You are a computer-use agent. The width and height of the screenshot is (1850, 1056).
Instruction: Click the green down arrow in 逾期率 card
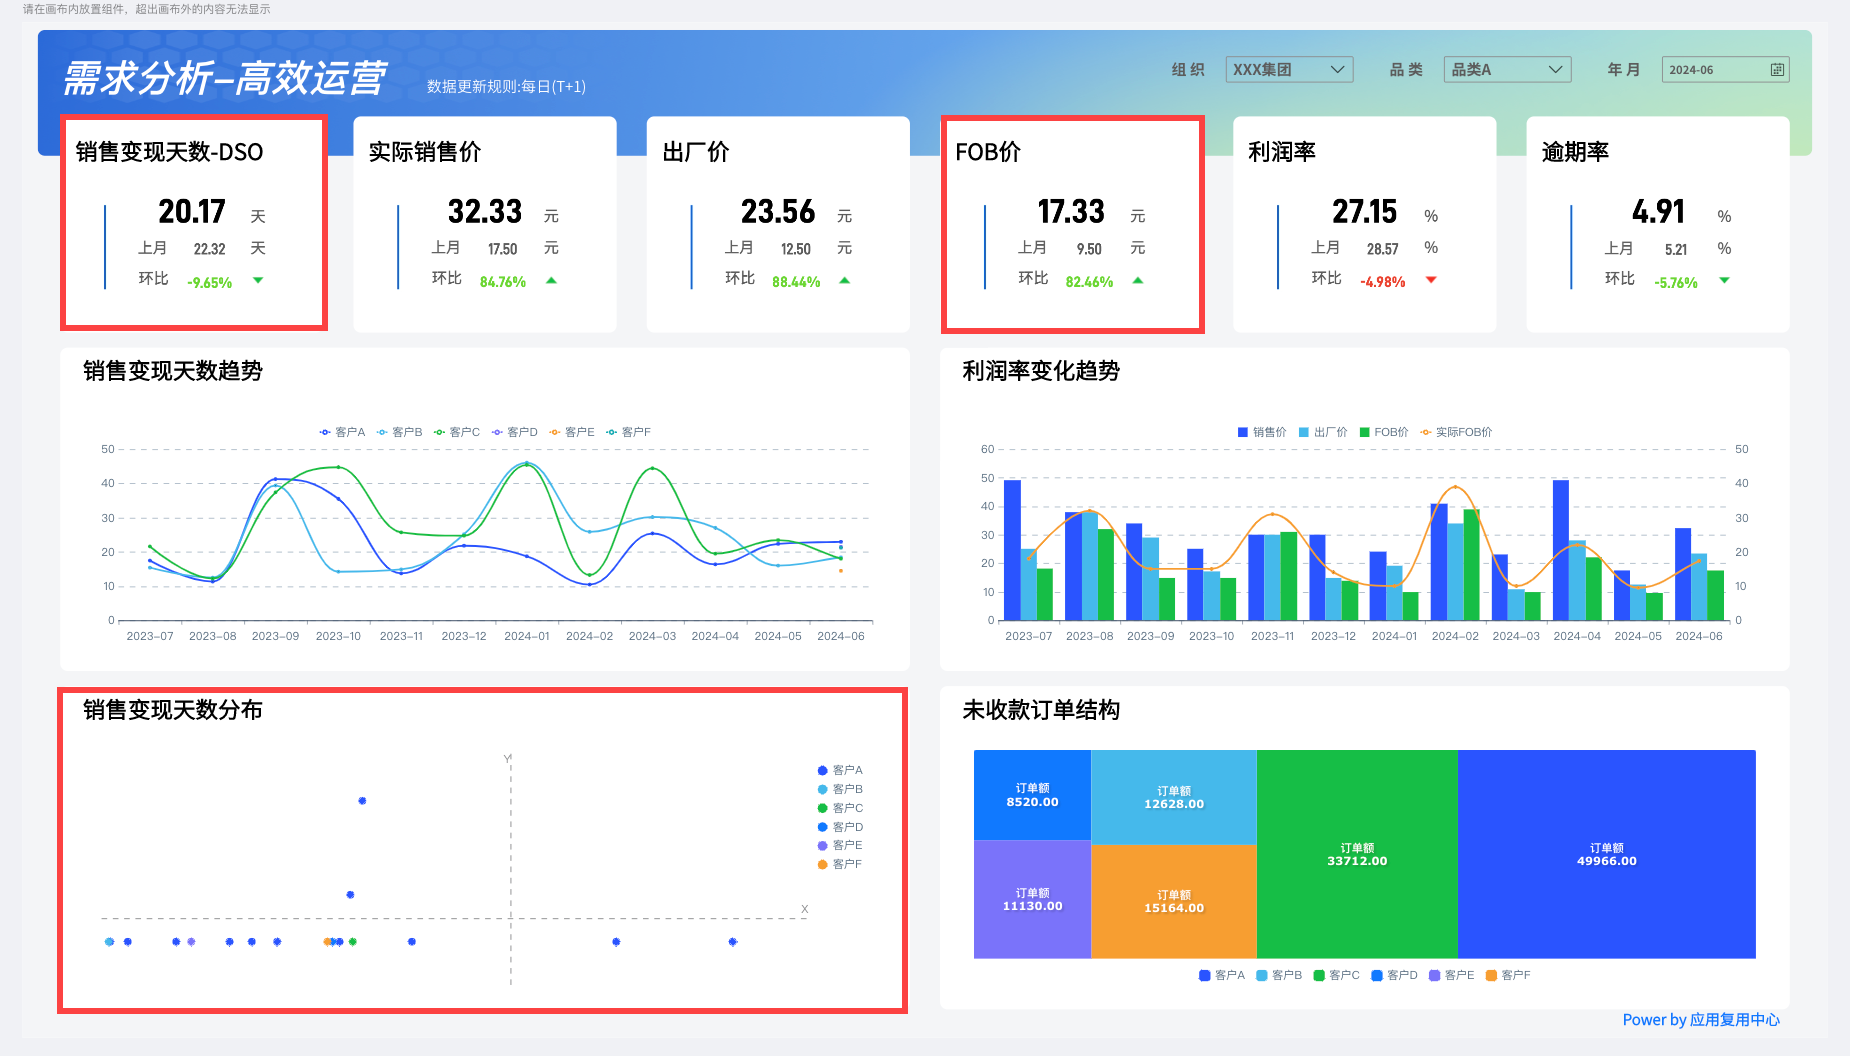point(1724,281)
